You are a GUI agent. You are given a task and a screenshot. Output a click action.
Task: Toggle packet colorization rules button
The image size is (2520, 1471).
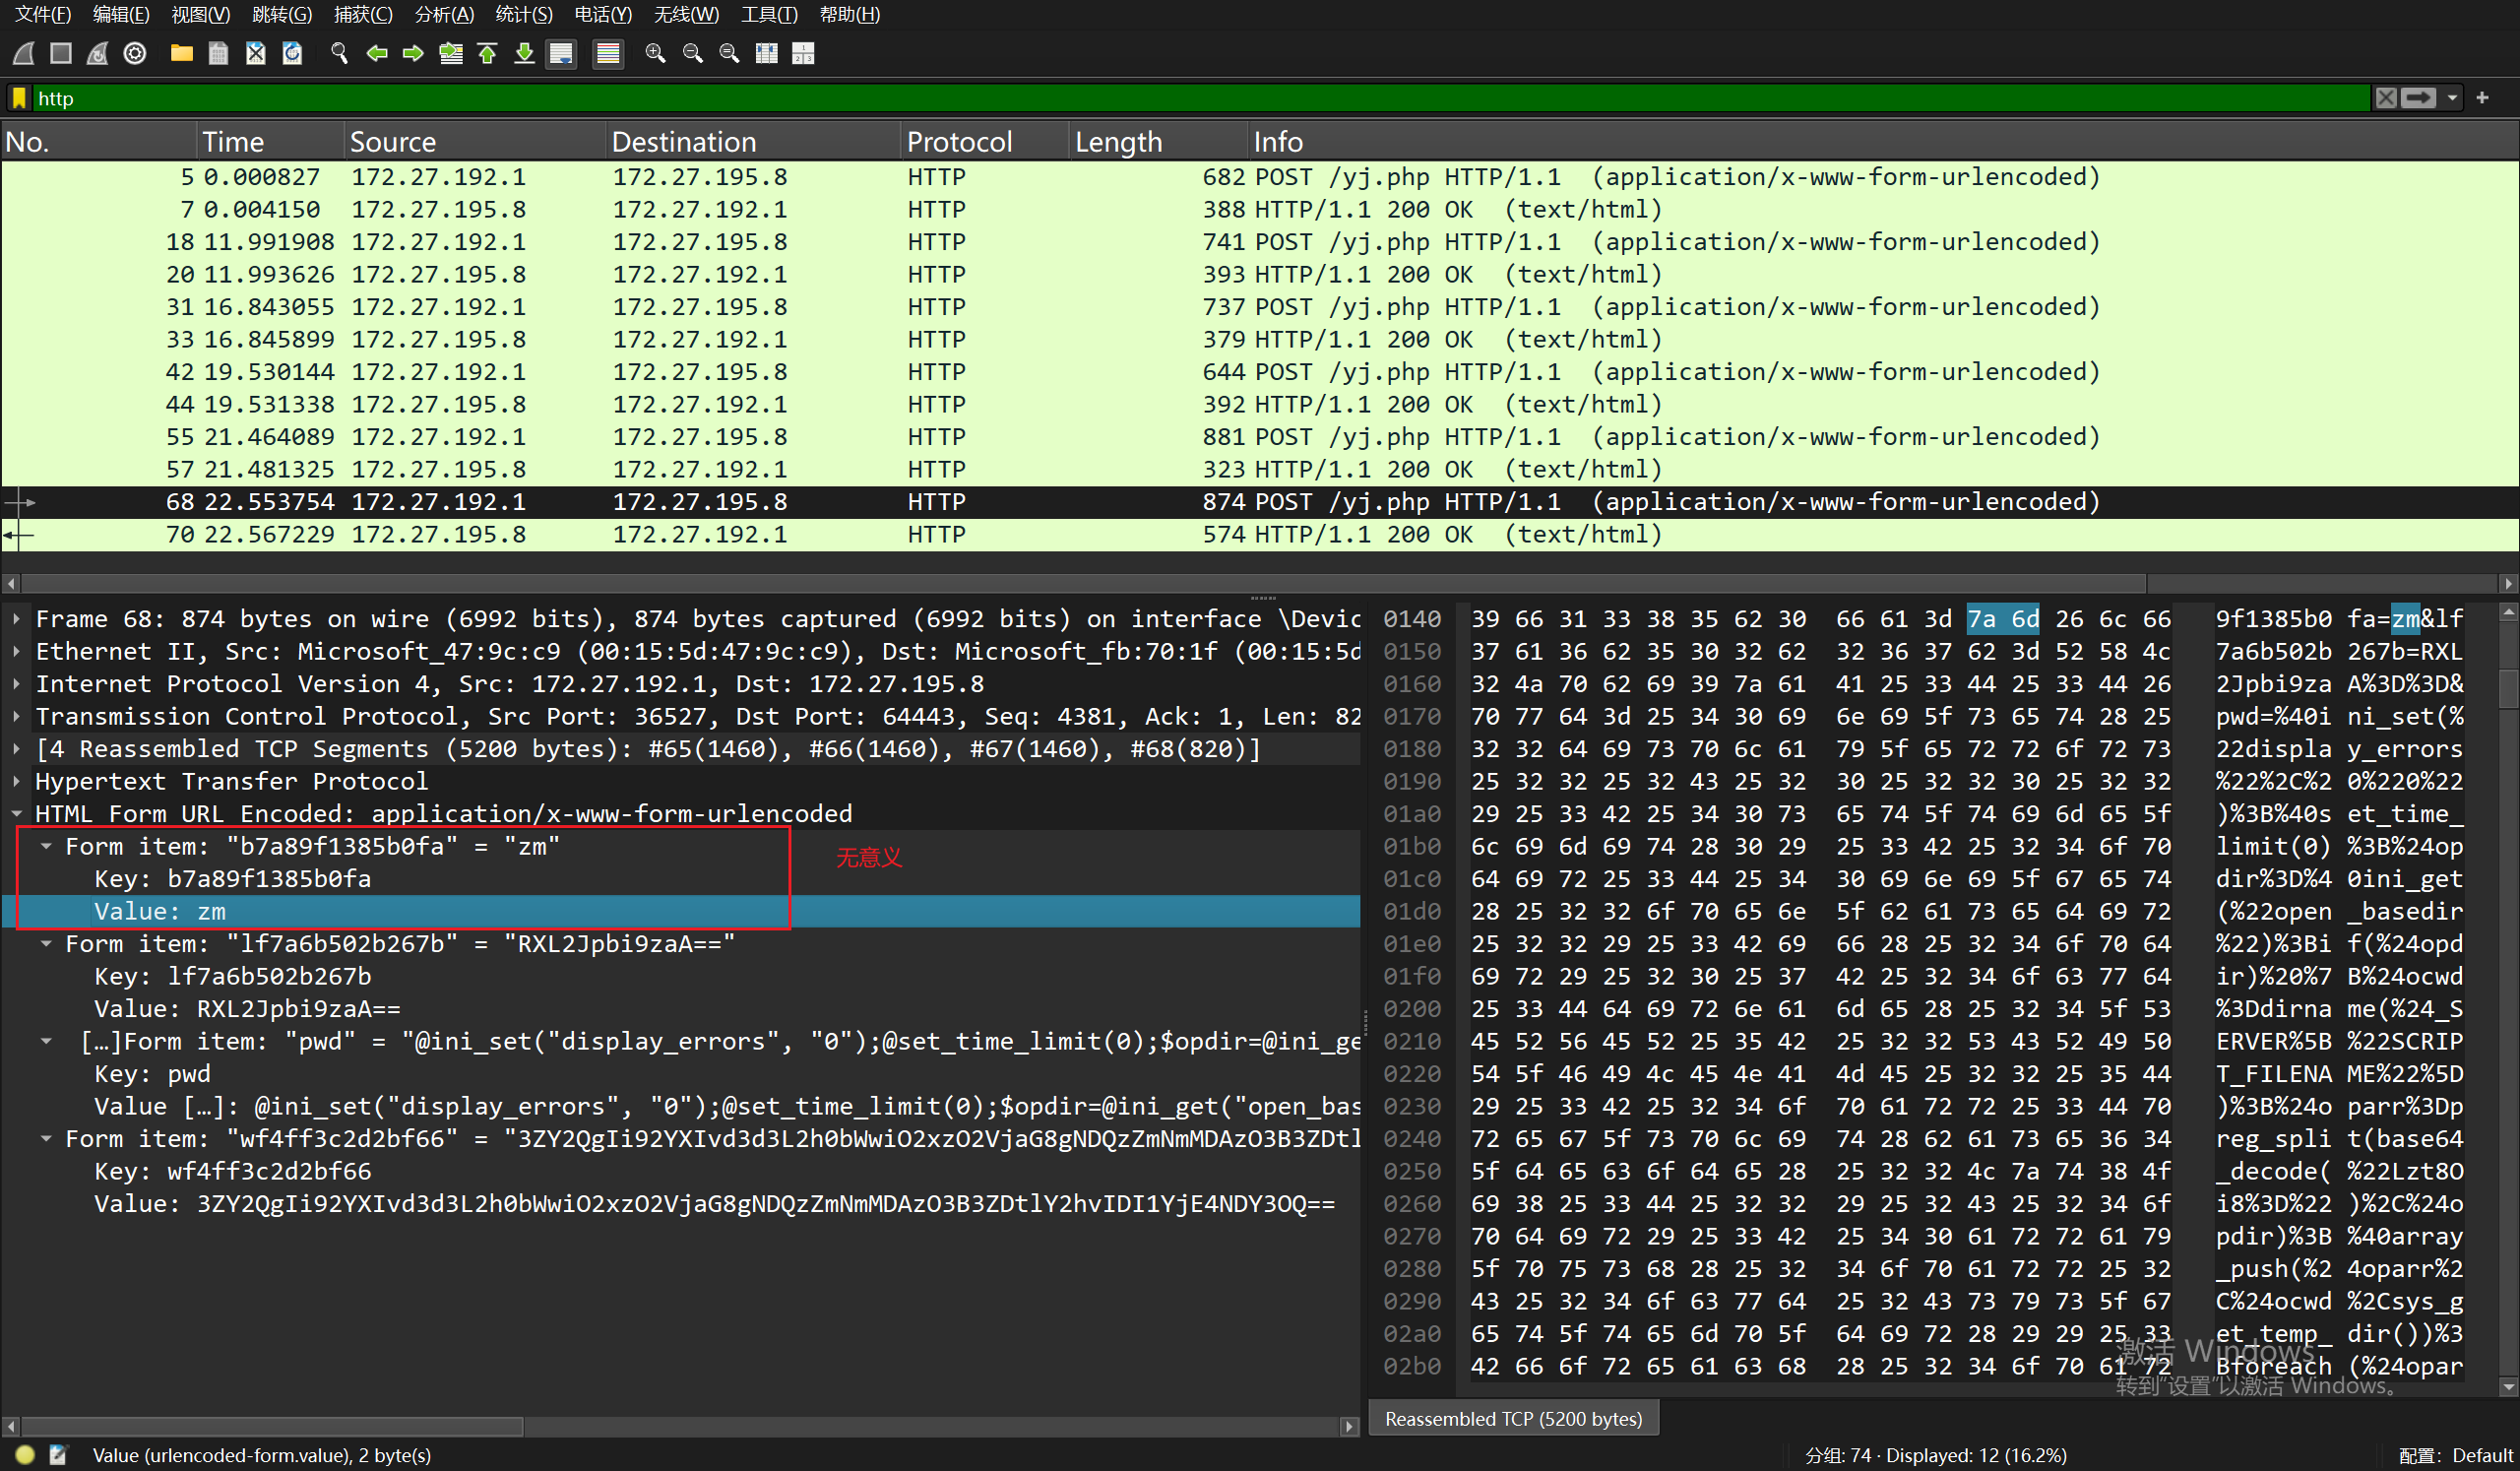tap(607, 53)
